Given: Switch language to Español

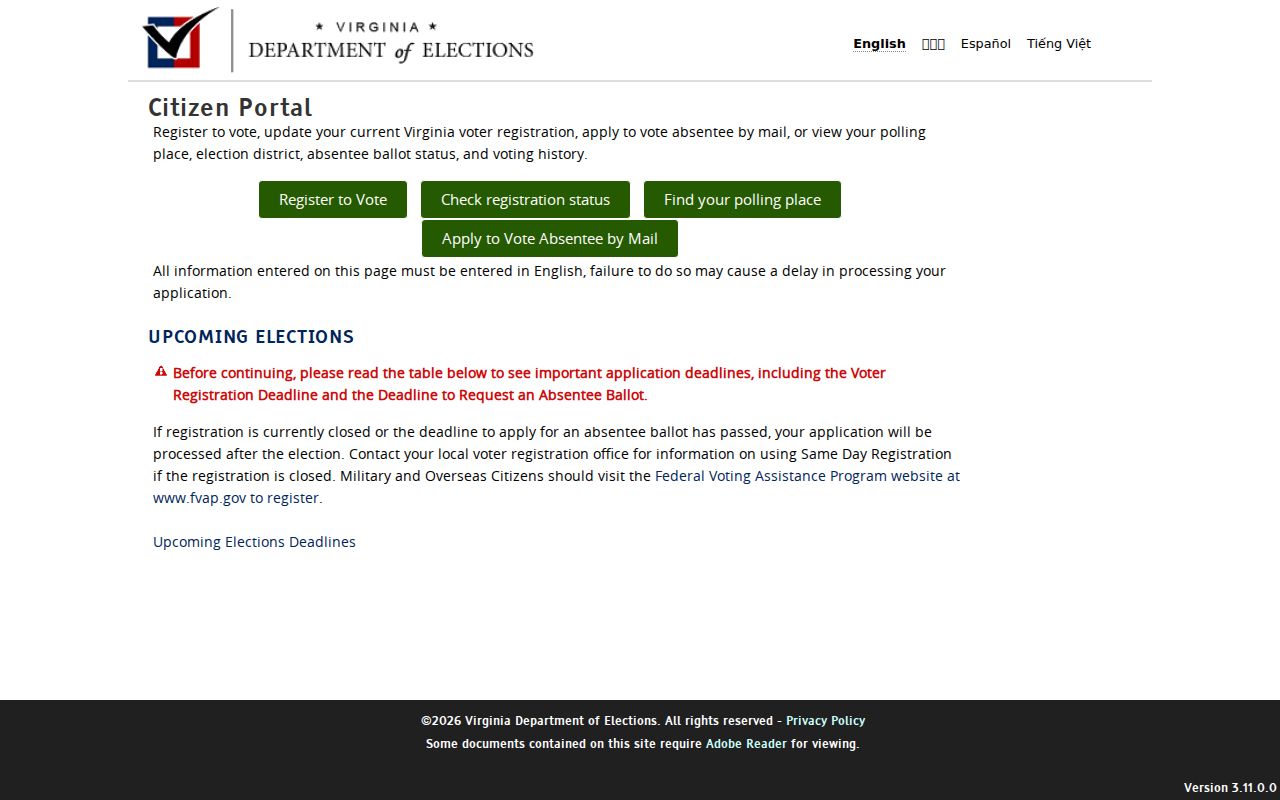Looking at the screenshot, I should coord(986,44).
